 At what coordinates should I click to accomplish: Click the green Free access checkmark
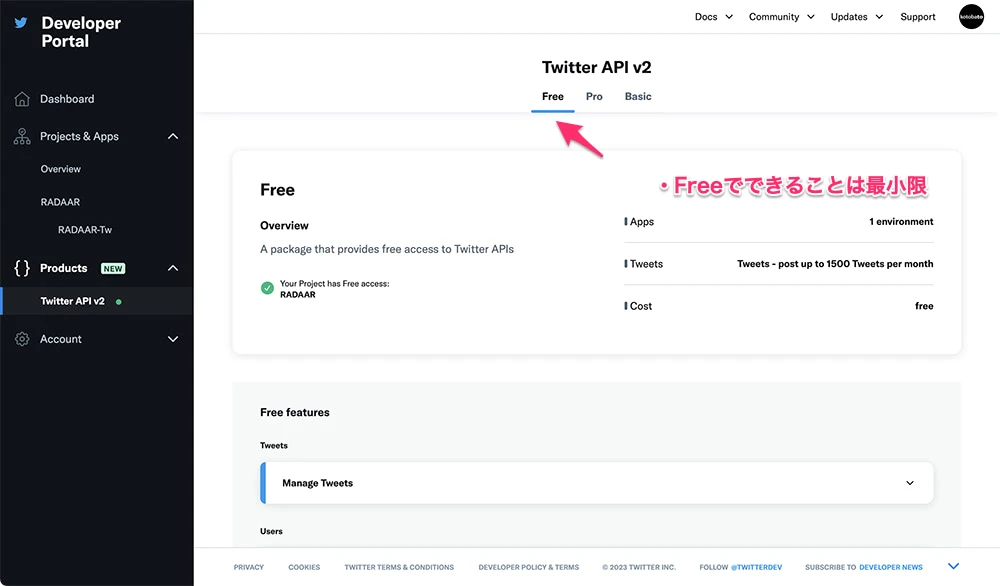(x=267, y=288)
